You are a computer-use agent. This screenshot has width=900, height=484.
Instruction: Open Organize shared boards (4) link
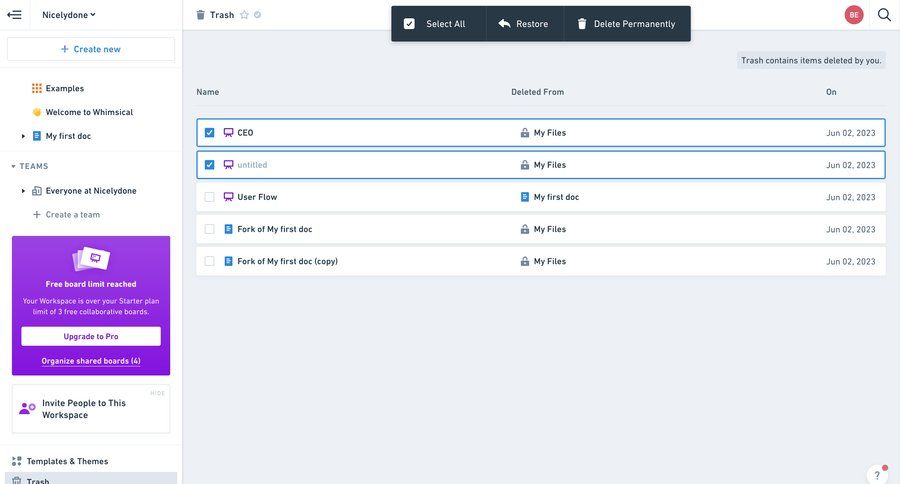[x=91, y=361]
